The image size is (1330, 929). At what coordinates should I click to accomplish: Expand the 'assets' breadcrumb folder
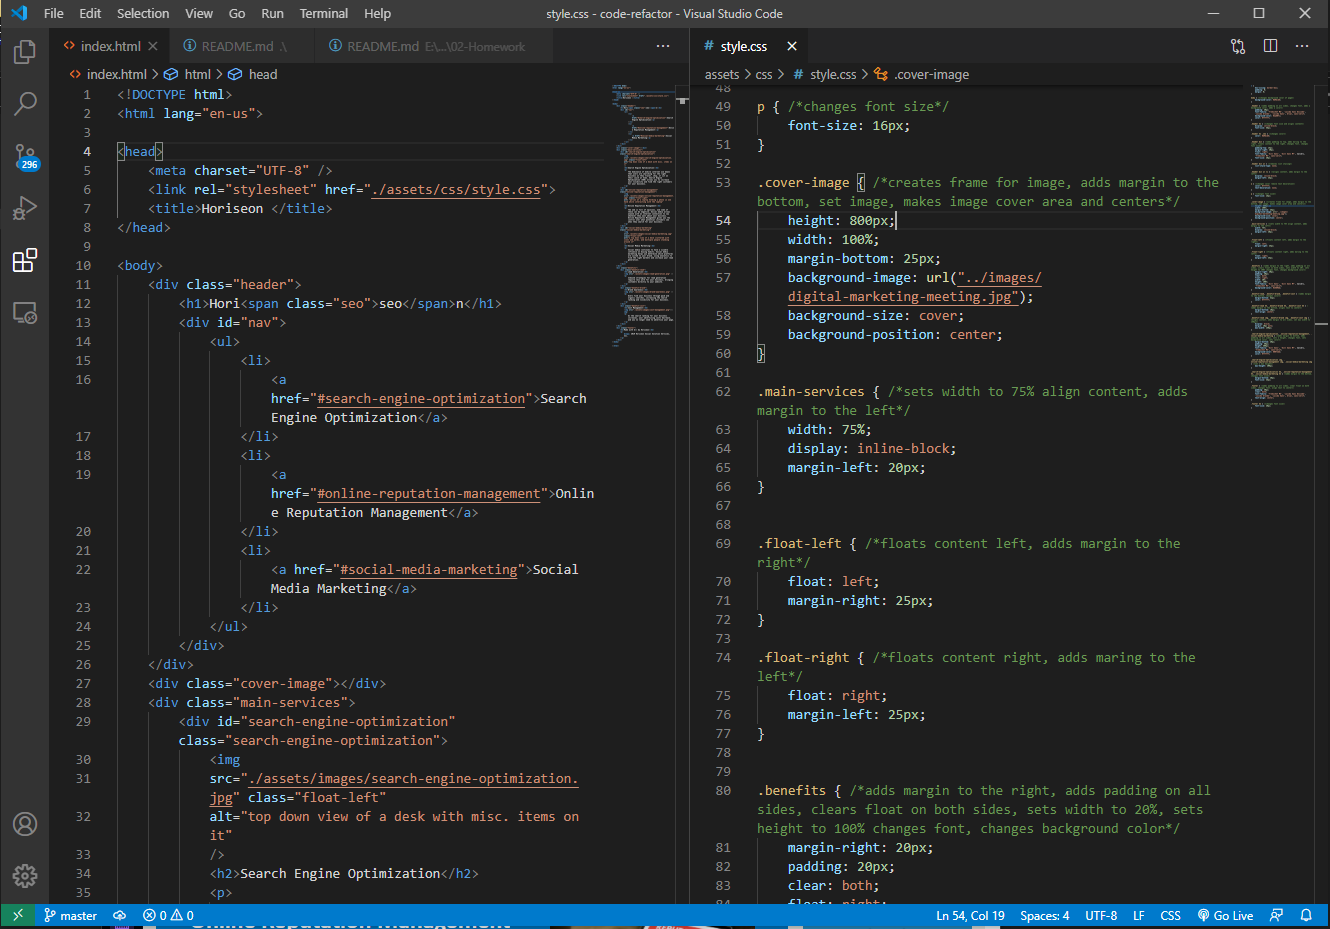[x=722, y=74]
